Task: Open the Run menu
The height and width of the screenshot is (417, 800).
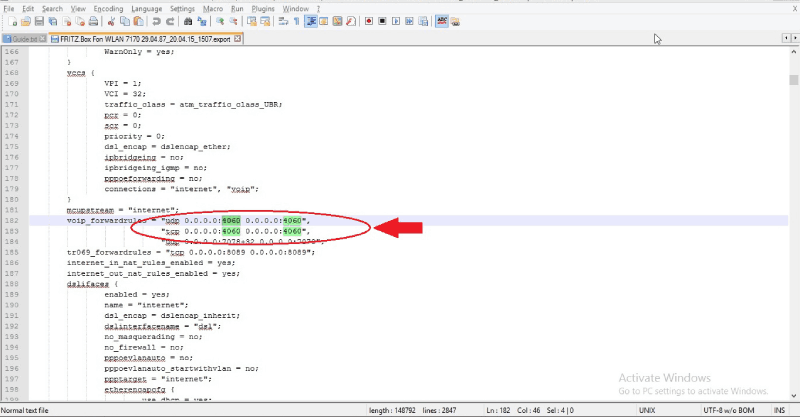Action: click(x=237, y=9)
